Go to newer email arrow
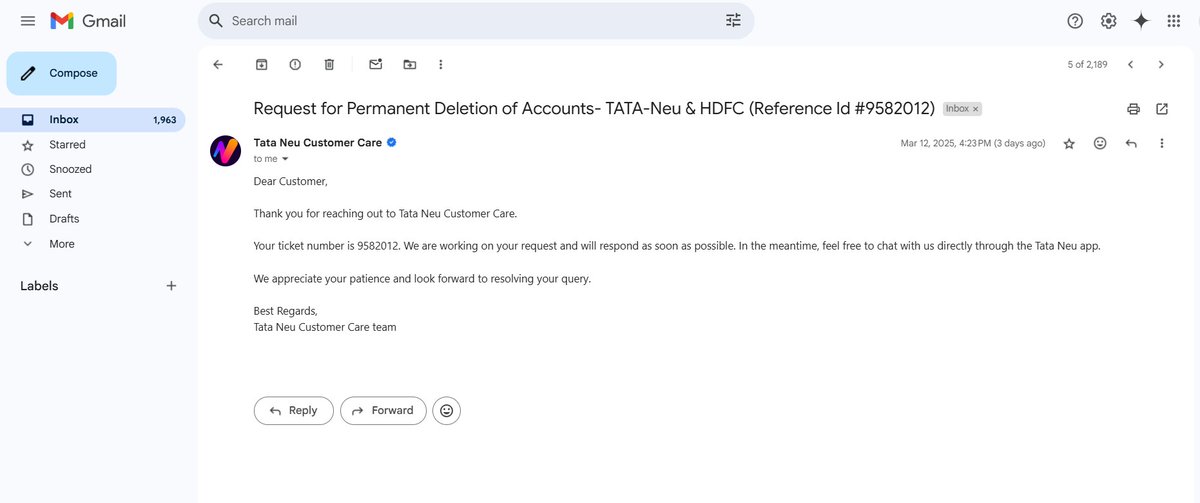1200x503 pixels. click(x=1130, y=64)
